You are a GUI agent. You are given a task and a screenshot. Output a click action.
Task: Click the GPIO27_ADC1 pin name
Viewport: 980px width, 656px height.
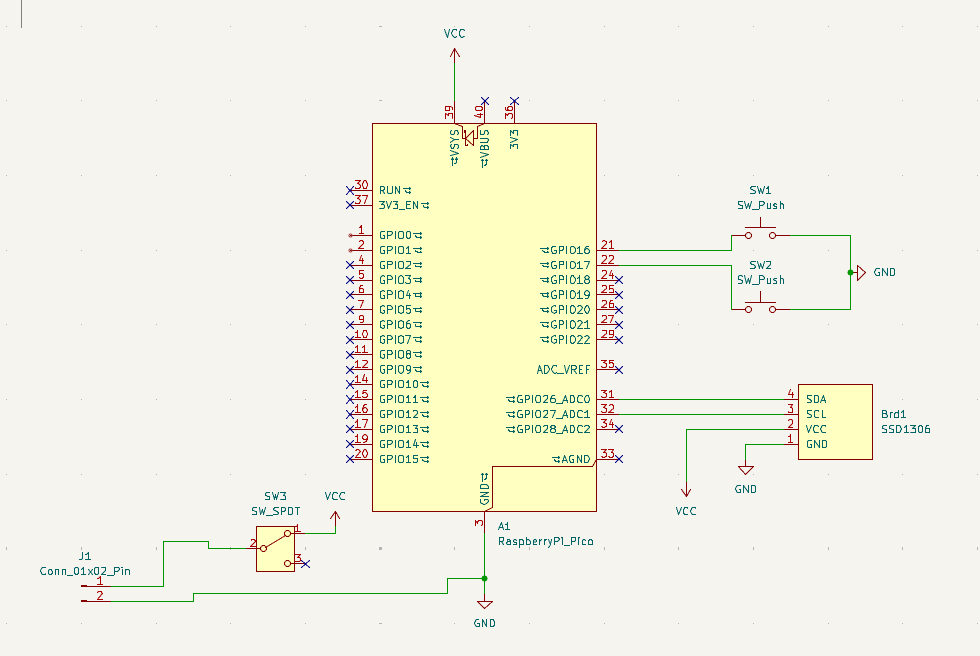pos(549,414)
